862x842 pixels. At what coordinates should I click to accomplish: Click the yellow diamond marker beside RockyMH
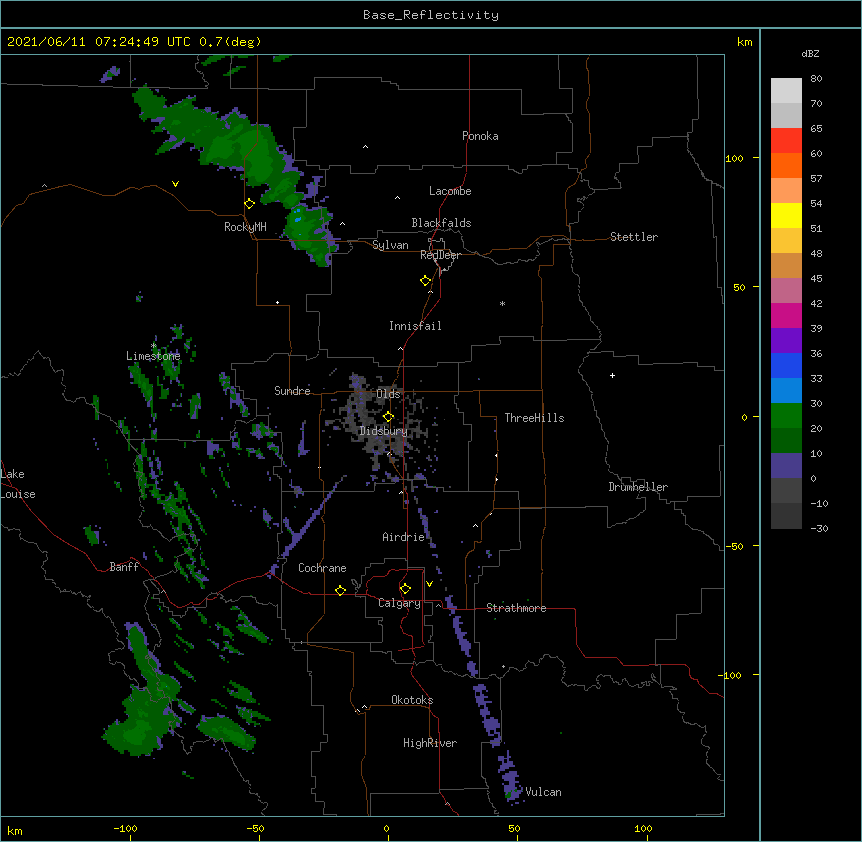(250, 204)
